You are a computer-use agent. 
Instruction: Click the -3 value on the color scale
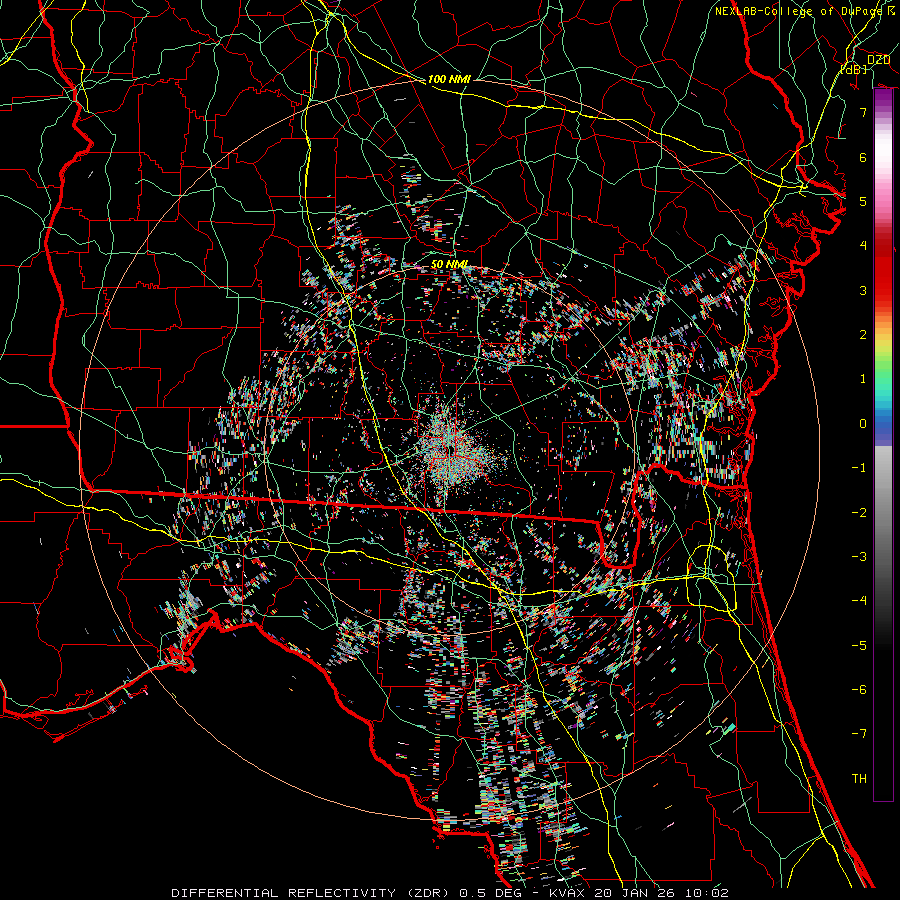(859, 557)
